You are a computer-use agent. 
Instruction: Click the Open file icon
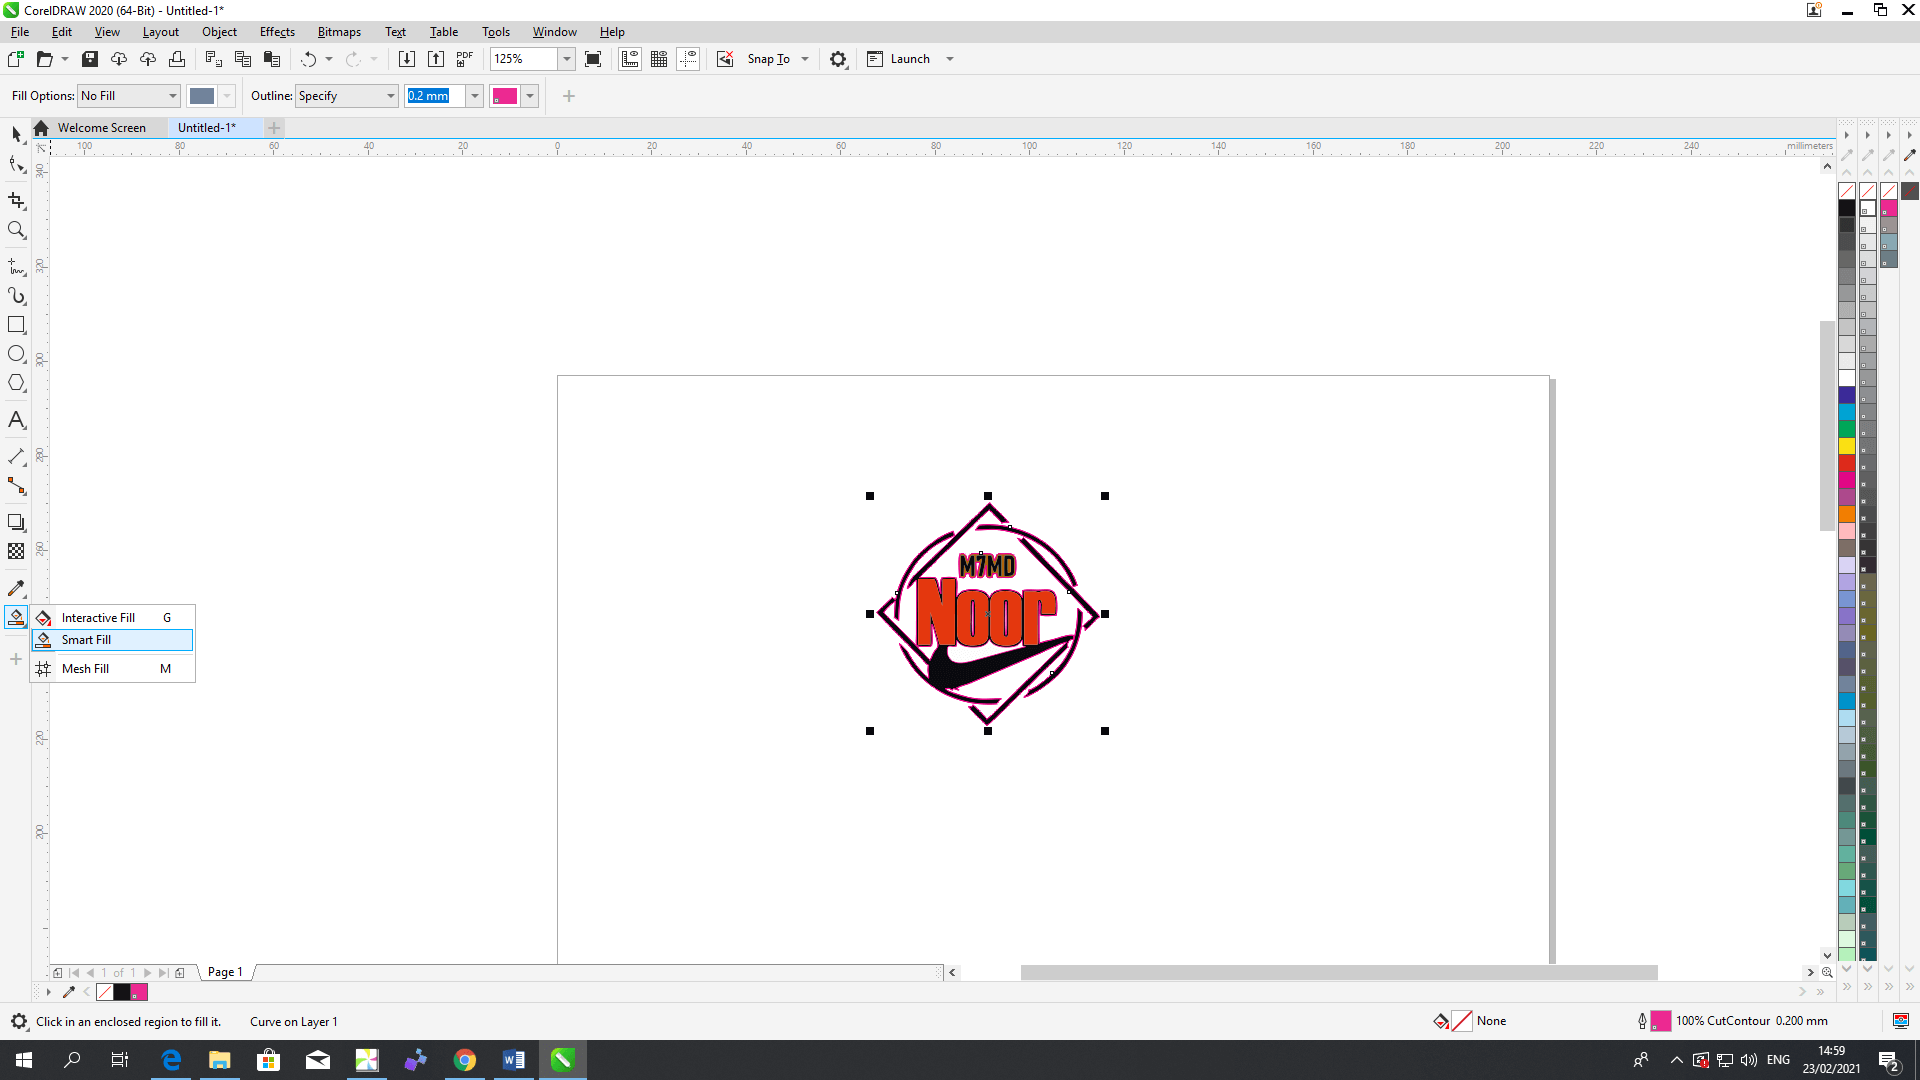click(x=44, y=59)
